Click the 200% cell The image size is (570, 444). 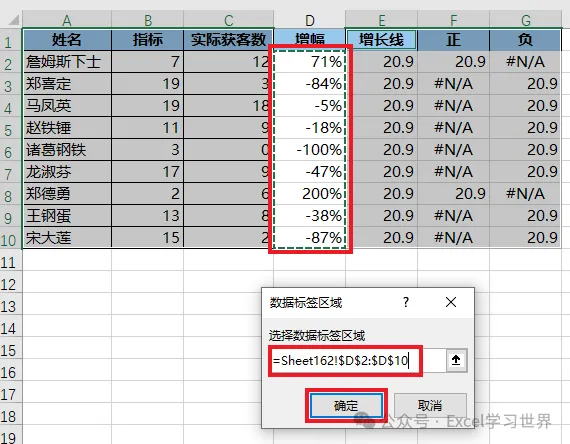[309, 194]
